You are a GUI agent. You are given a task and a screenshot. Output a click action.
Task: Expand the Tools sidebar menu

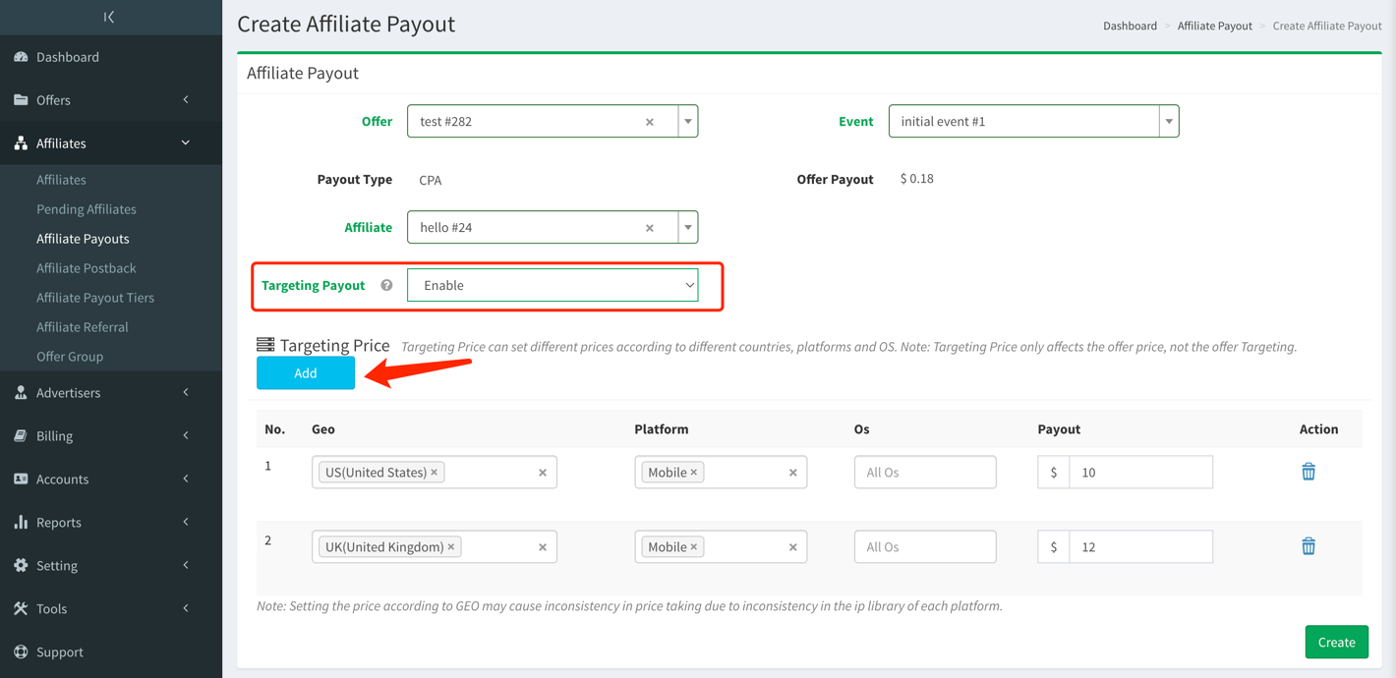point(186,608)
